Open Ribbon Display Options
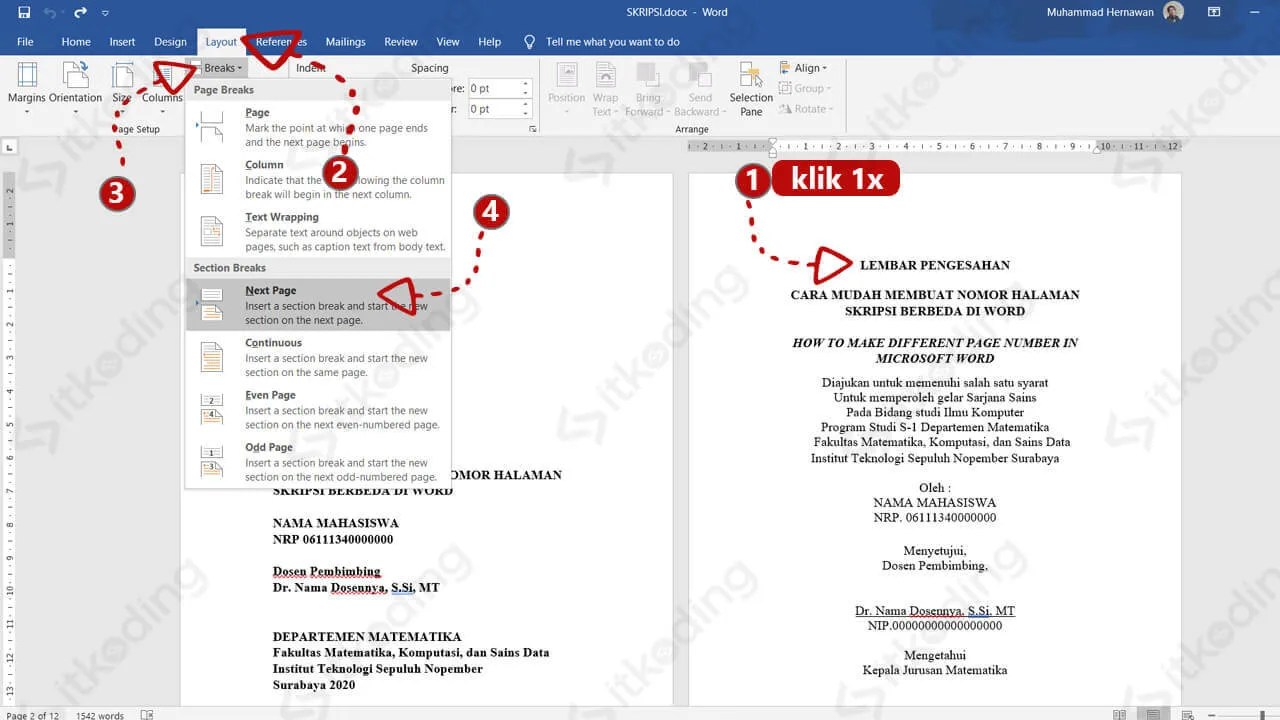The width and height of the screenshot is (1280, 720). (x=1214, y=13)
